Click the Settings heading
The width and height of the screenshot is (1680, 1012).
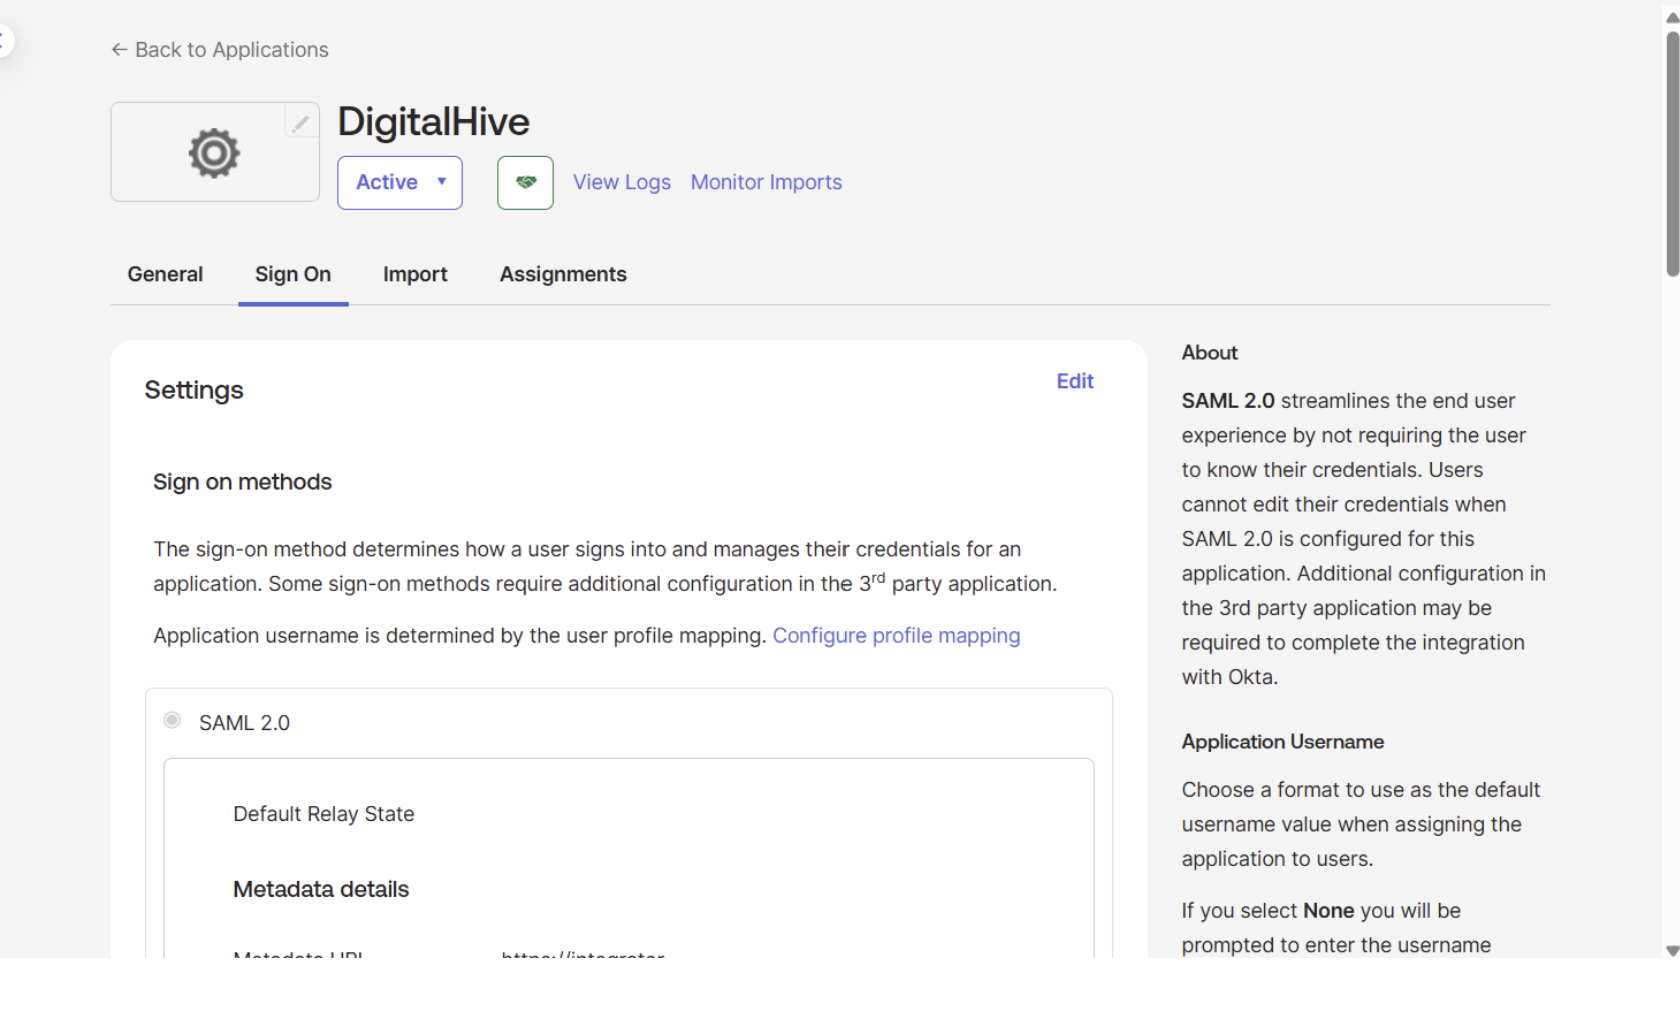click(194, 390)
